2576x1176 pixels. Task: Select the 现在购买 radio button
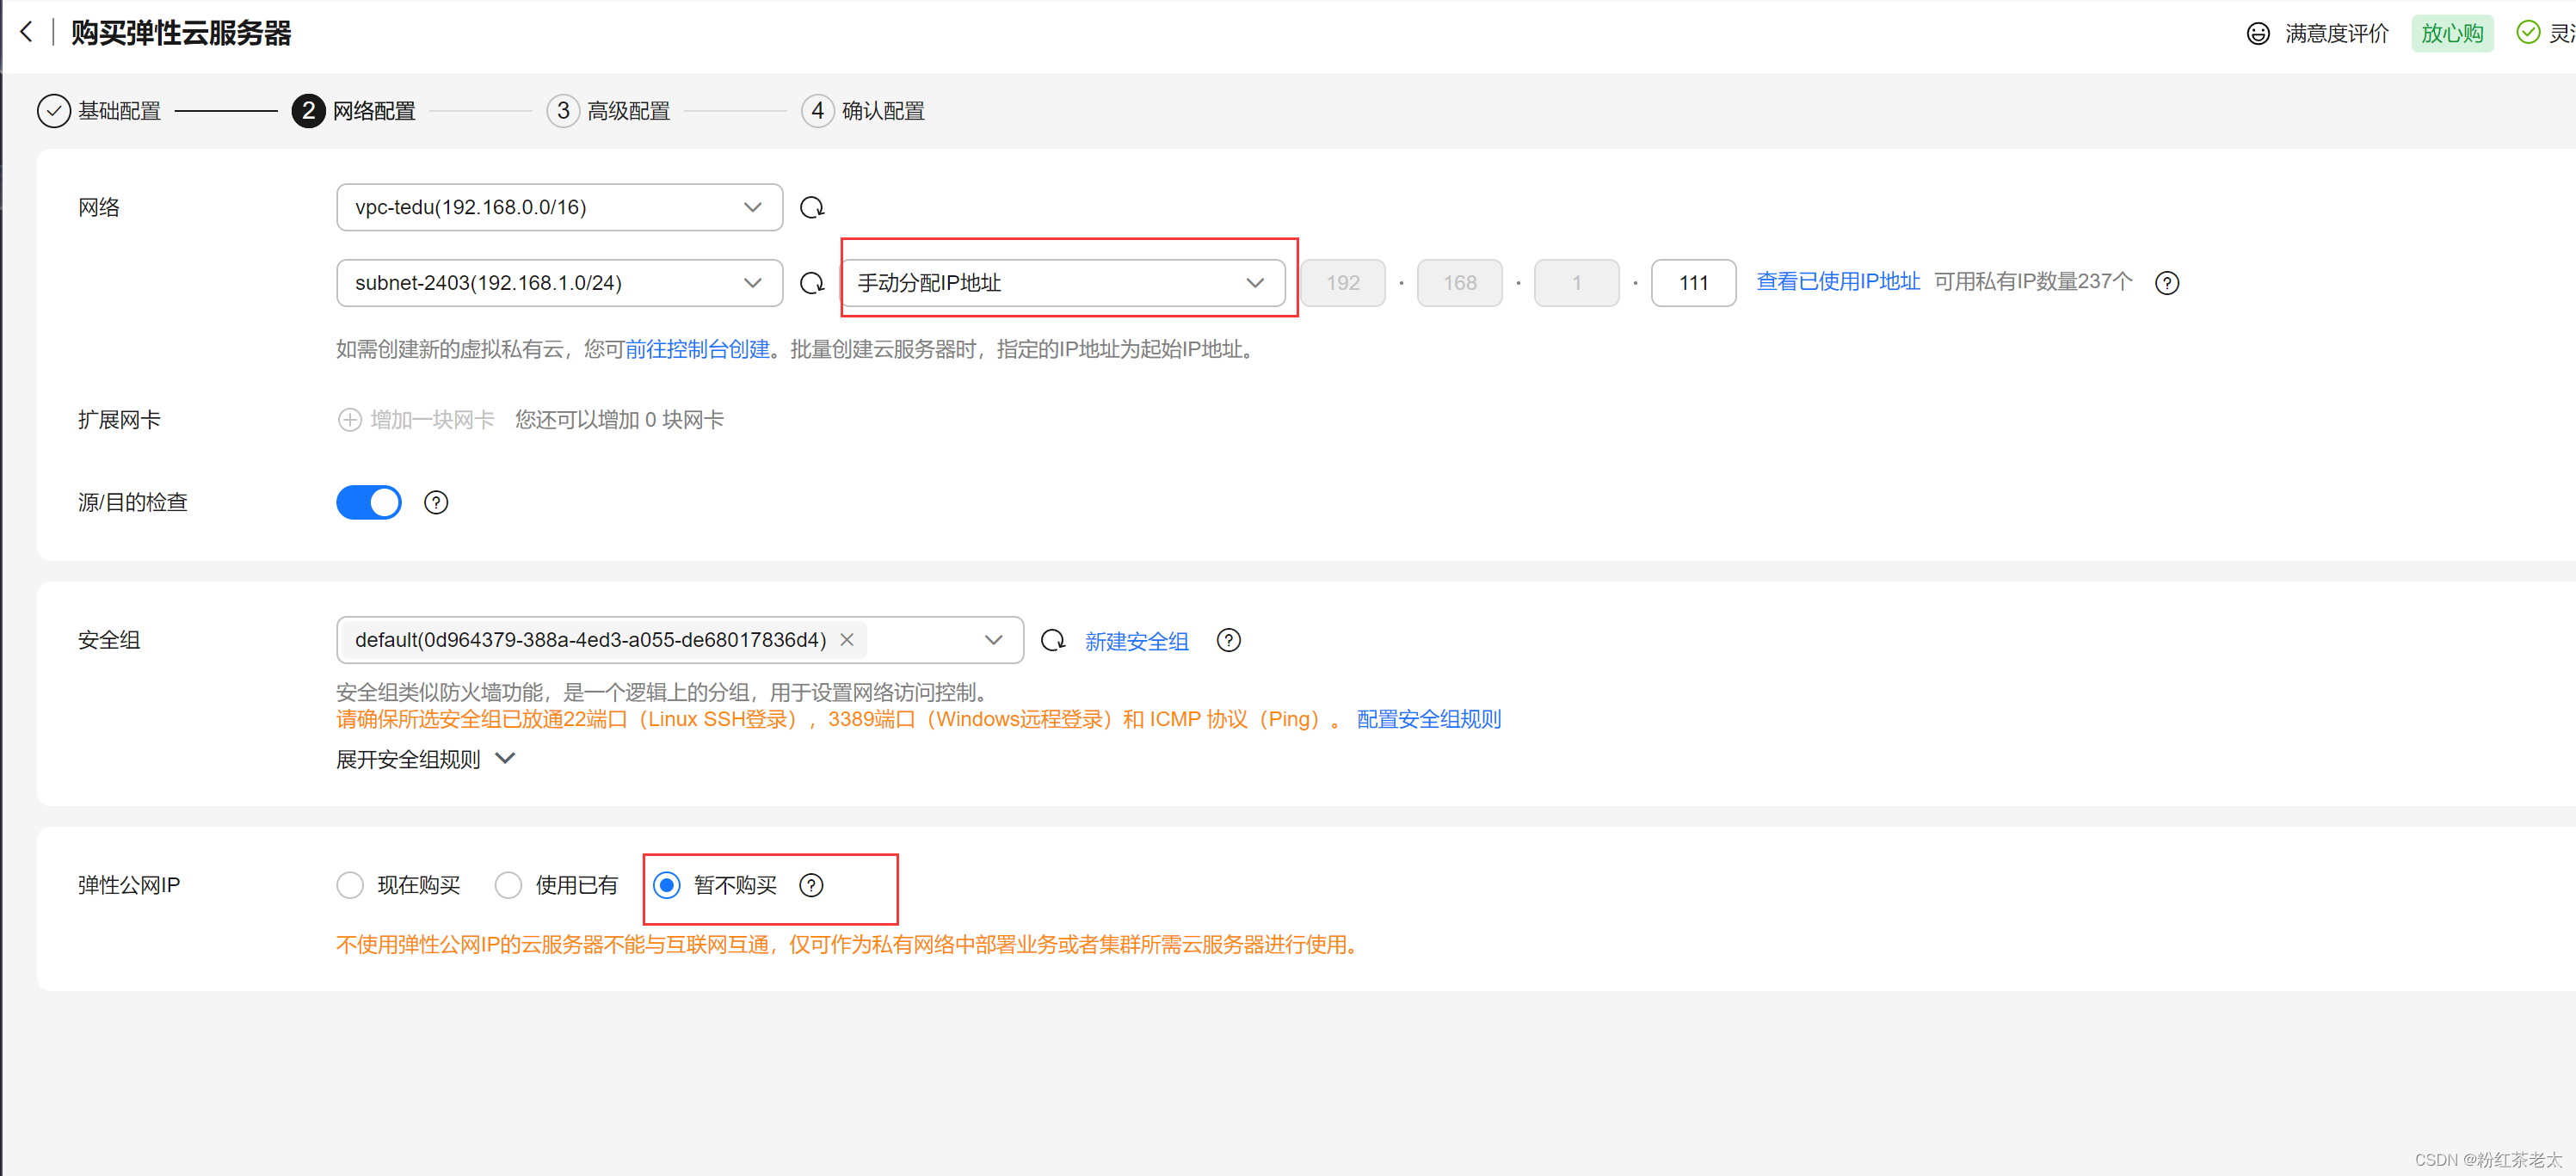click(x=350, y=885)
